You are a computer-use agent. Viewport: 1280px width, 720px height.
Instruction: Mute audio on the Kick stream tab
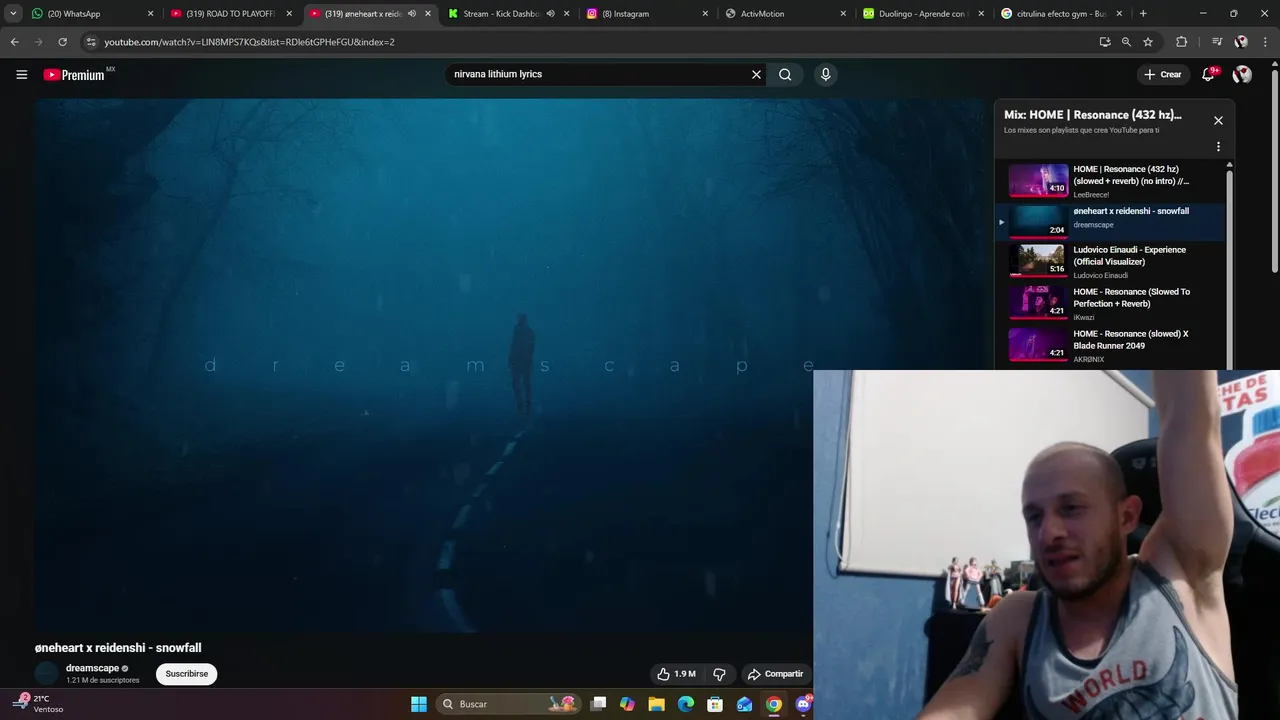coord(550,14)
